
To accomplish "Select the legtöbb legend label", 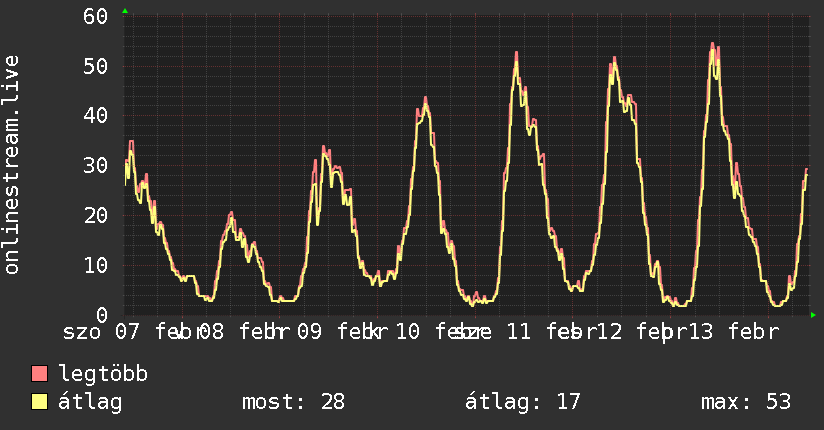I will [x=103, y=374].
